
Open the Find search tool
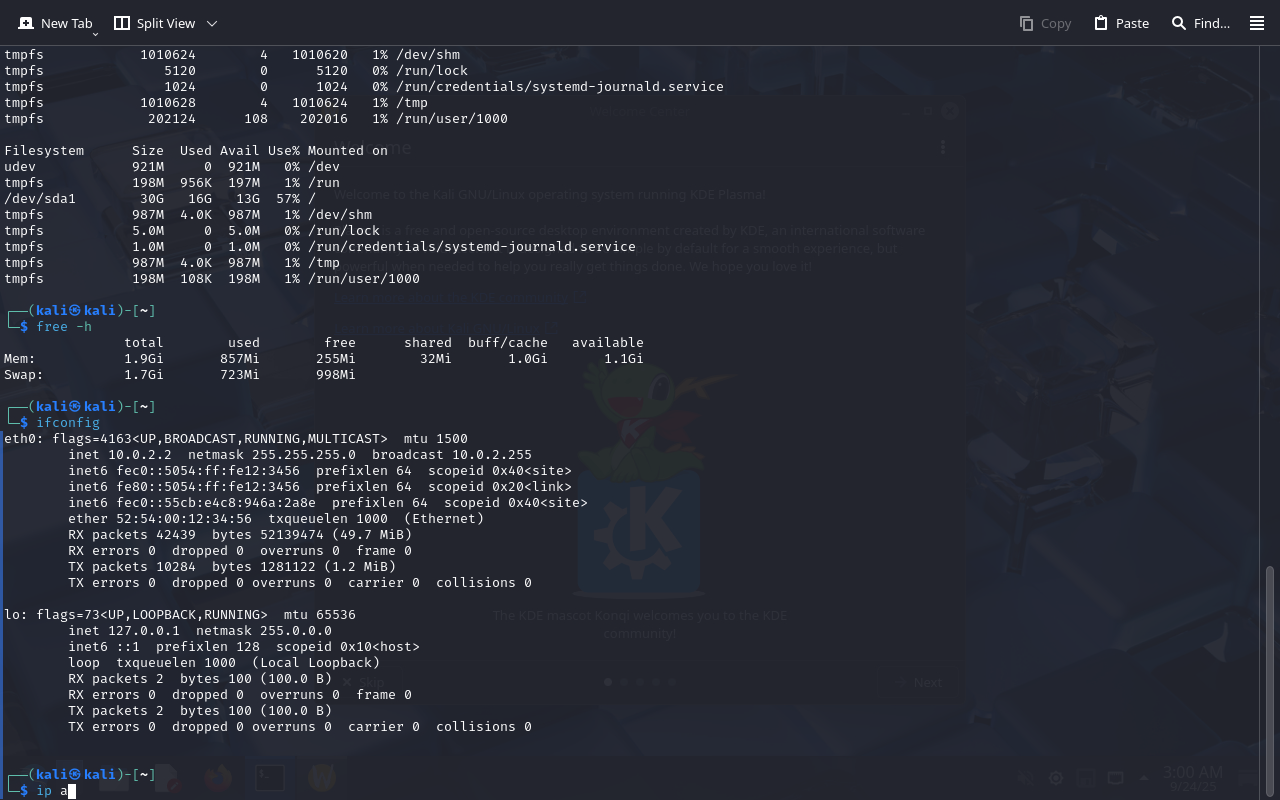pyautogui.click(x=1200, y=23)
